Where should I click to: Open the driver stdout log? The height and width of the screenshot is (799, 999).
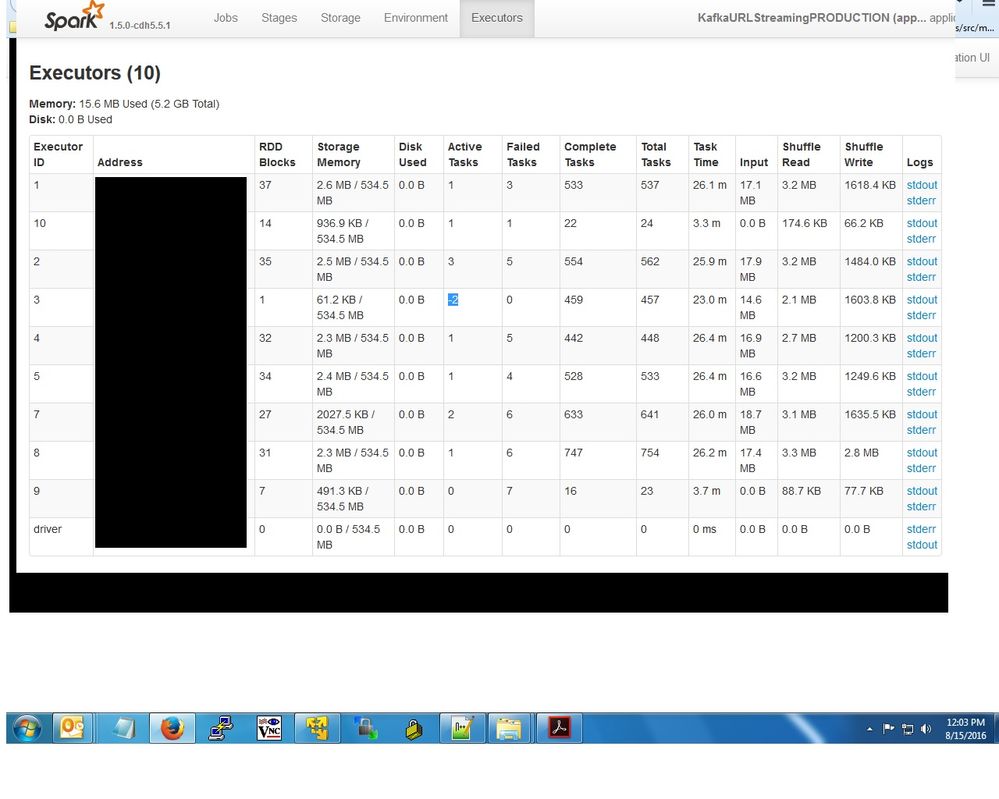[921, 545]
